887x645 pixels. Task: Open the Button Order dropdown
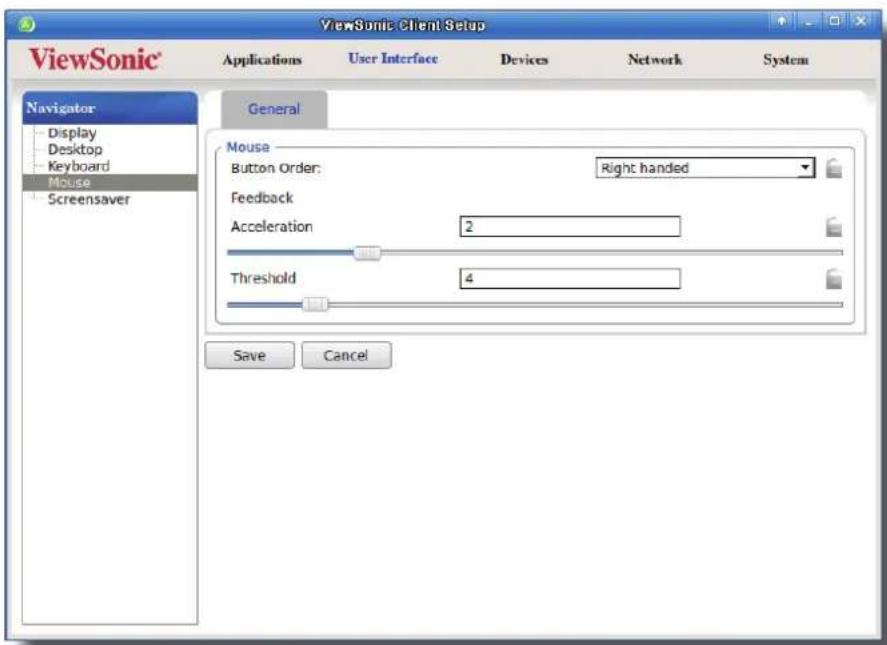[705, 168]
